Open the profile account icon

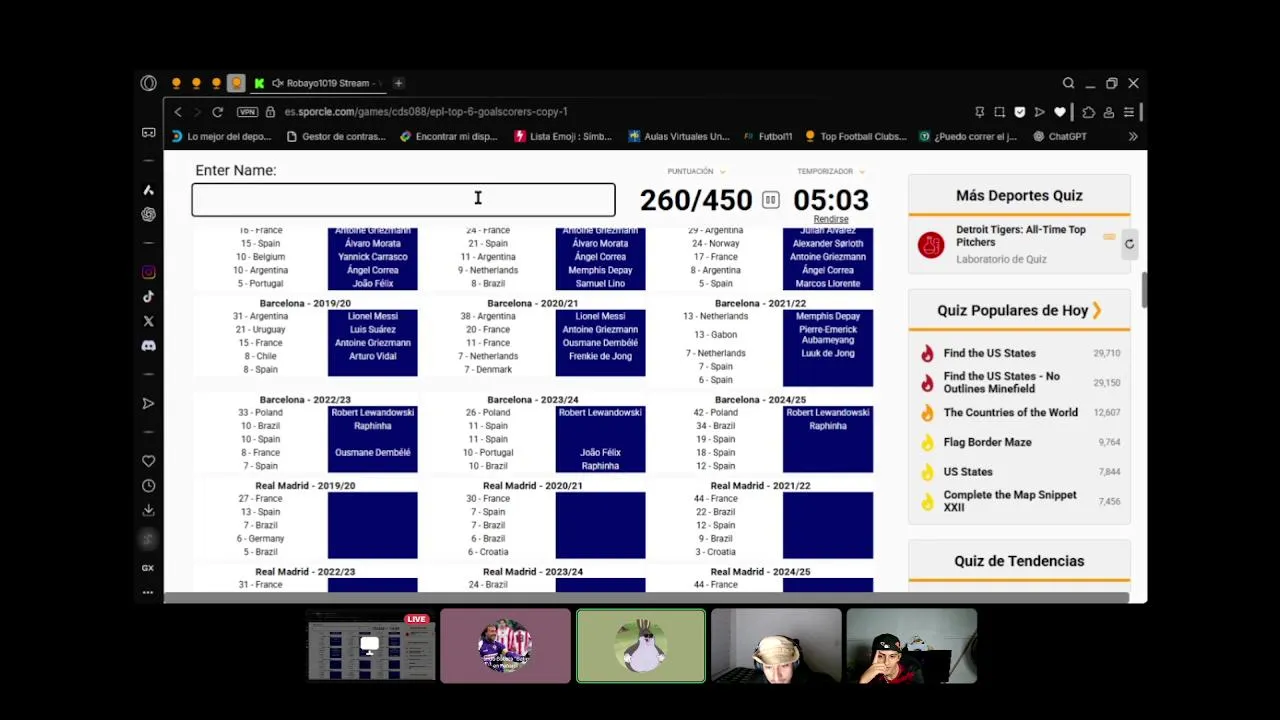tap(1109, 112)
